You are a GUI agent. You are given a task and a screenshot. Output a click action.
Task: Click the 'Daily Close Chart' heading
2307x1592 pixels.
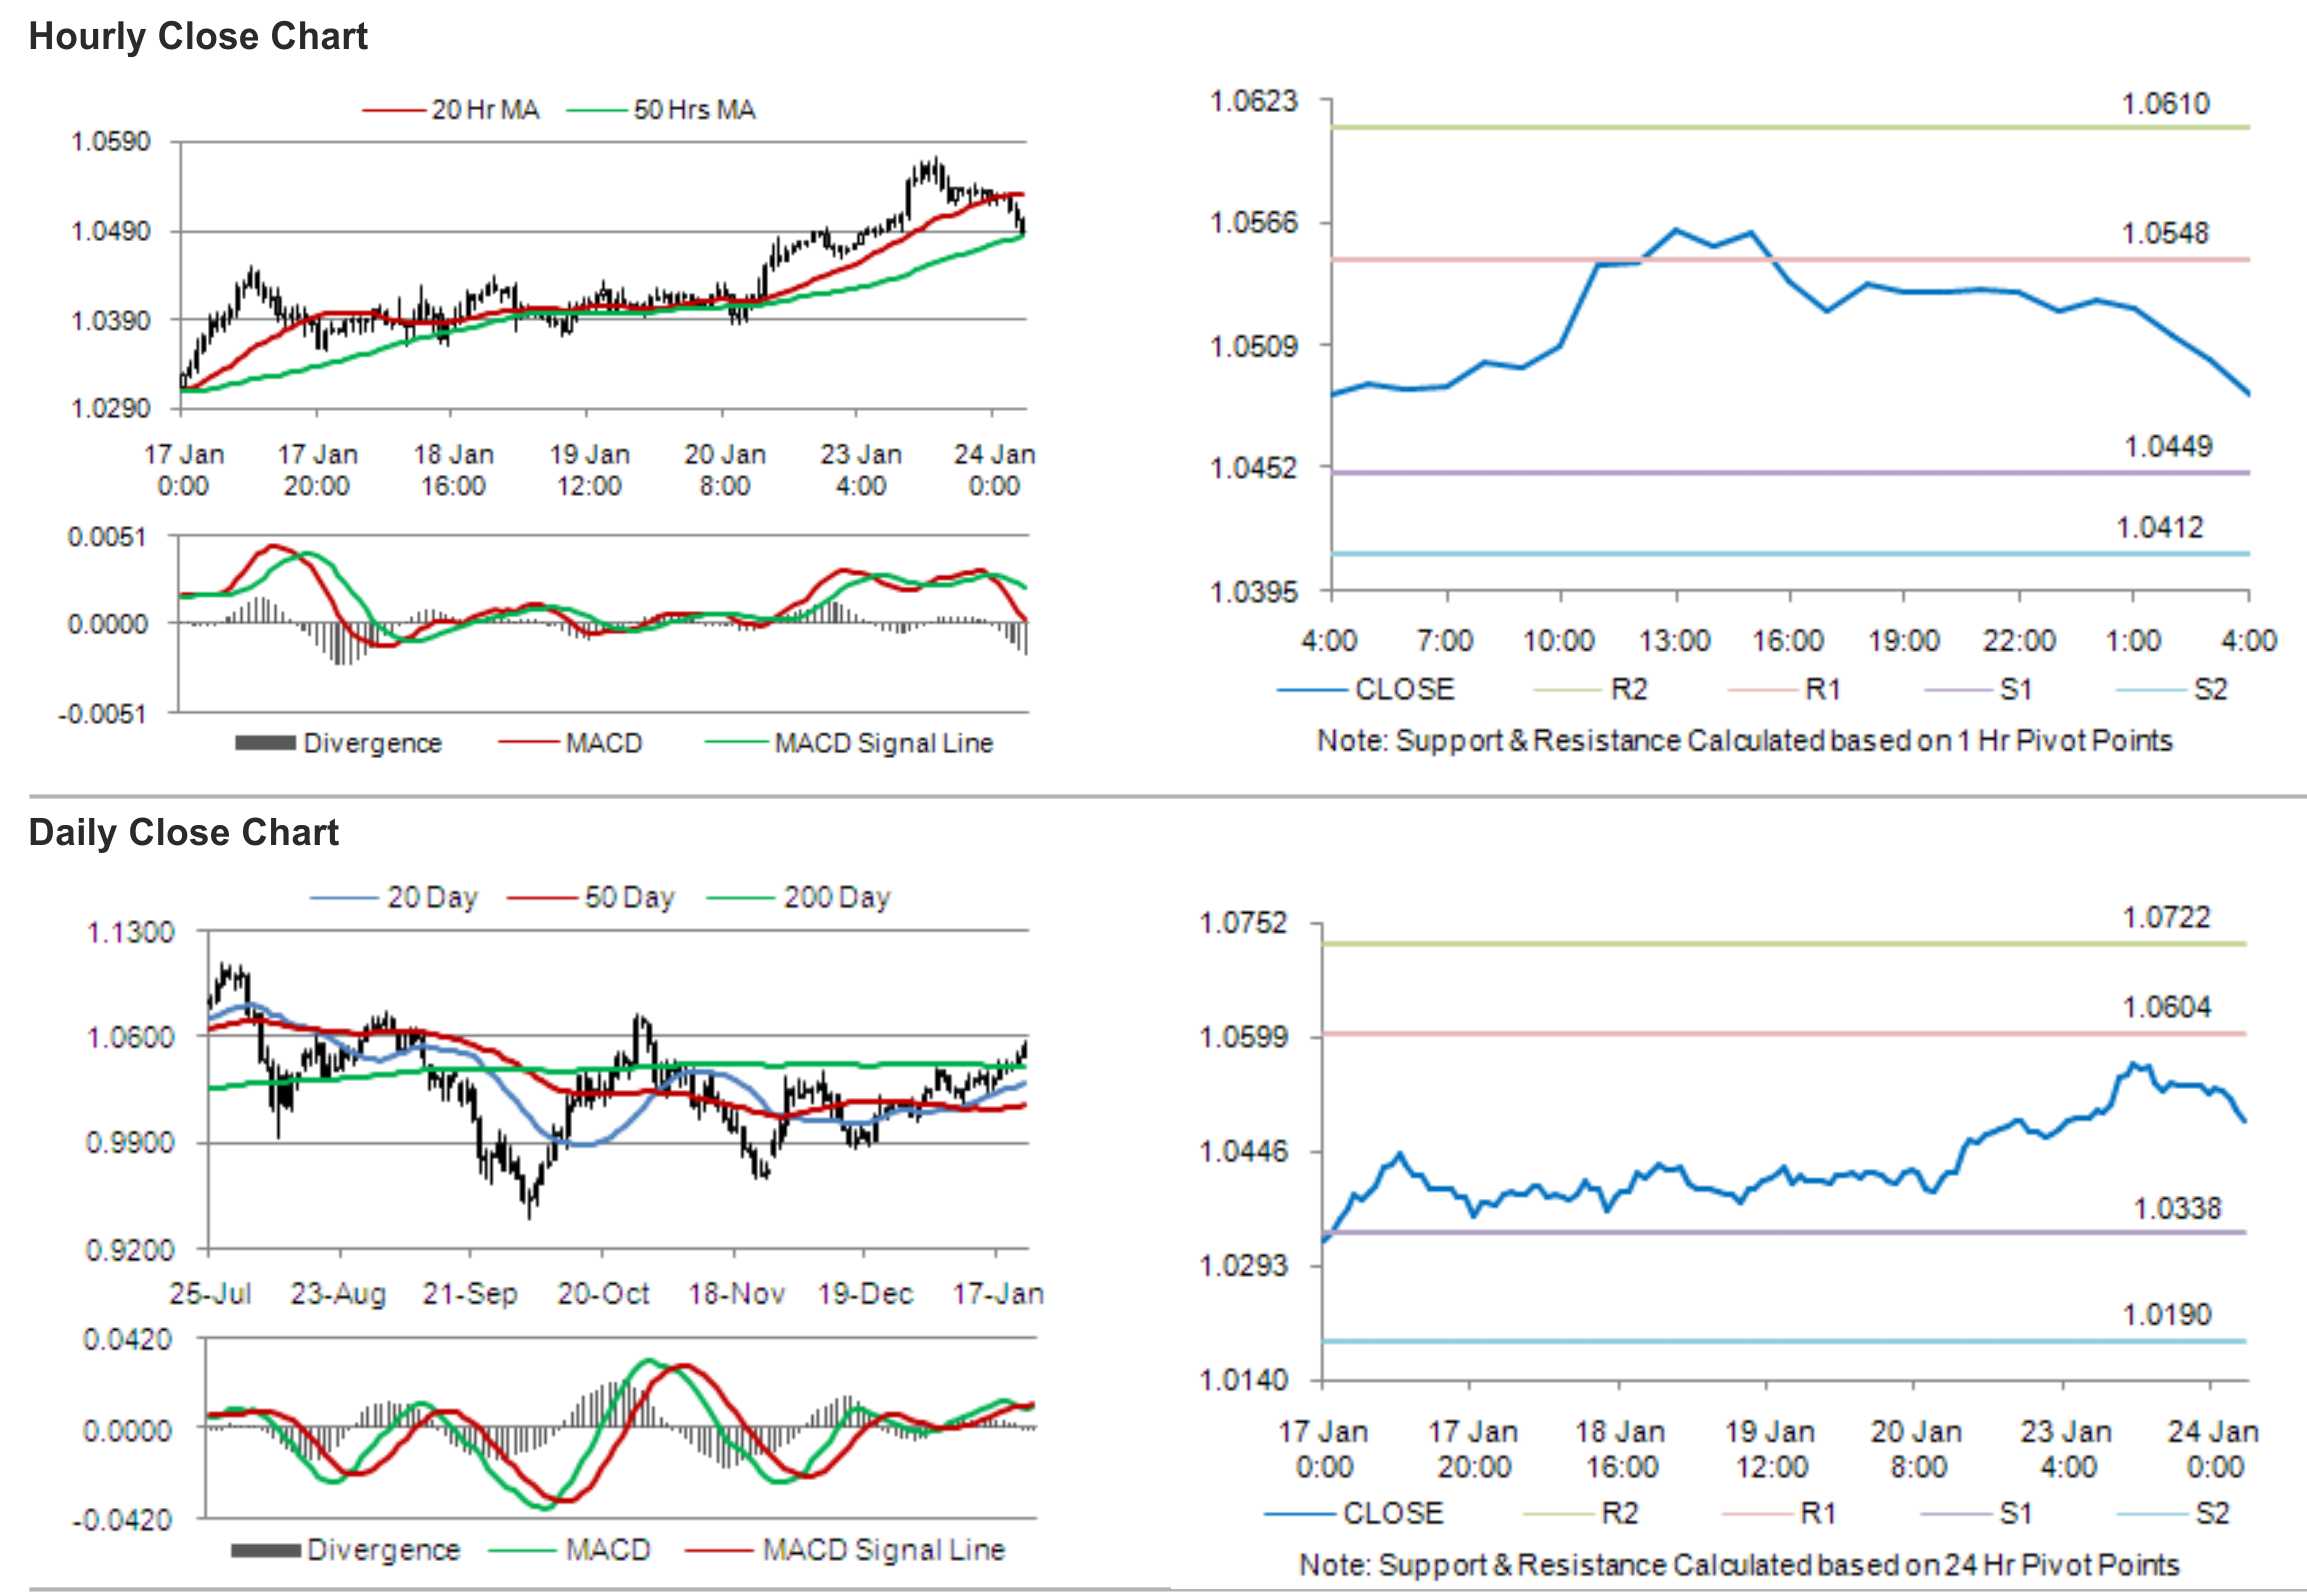pos(184,833)
